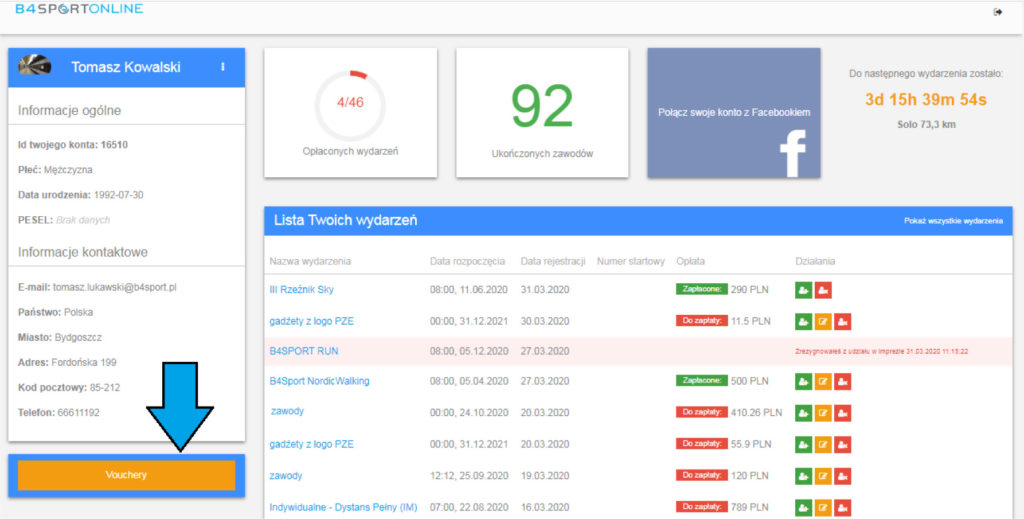Click the Telefon 66611192 line
The height and width of the screenshot is (519, 1024).
click(59, 413)
